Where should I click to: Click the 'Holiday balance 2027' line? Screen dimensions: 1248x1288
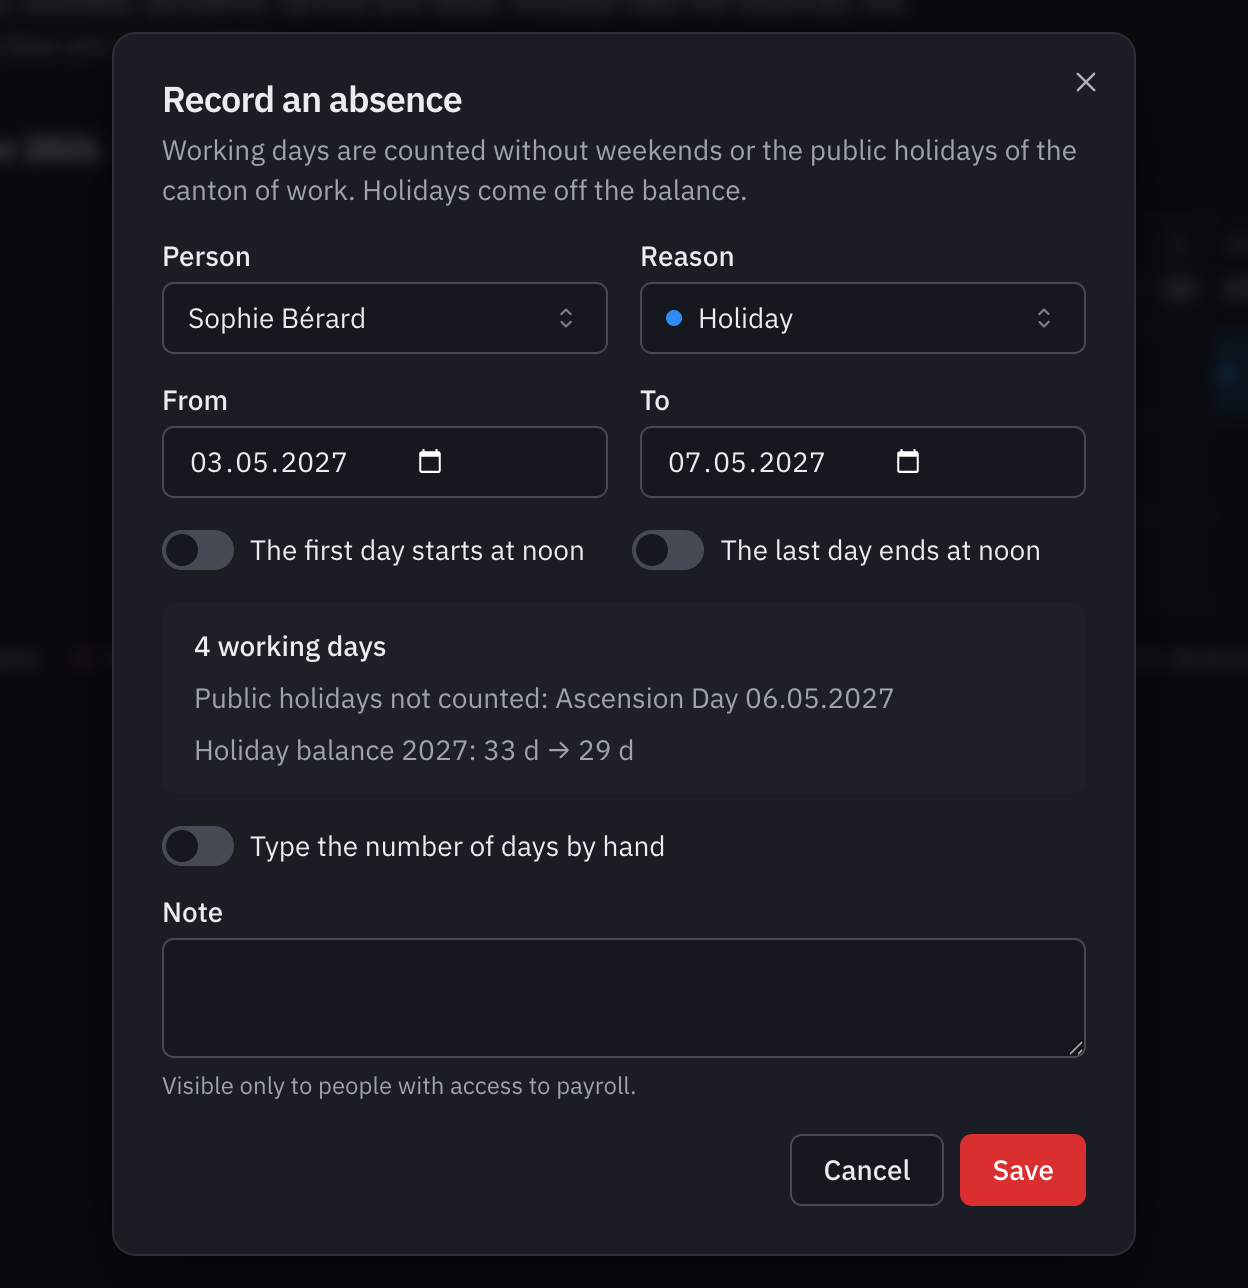click(414, 750)
